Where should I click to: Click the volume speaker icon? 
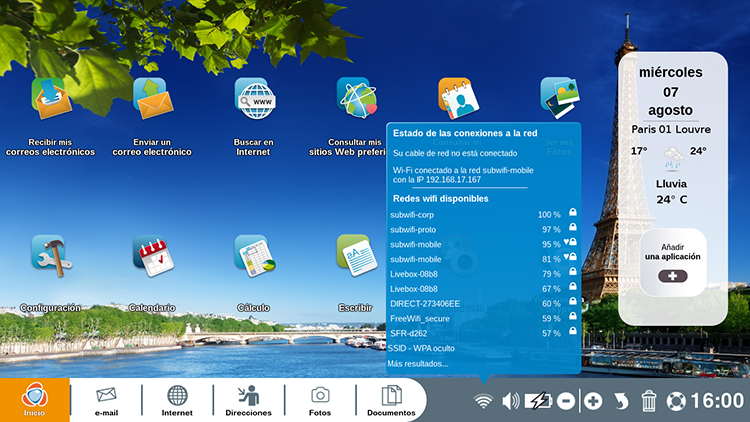[x=511, y=401]
